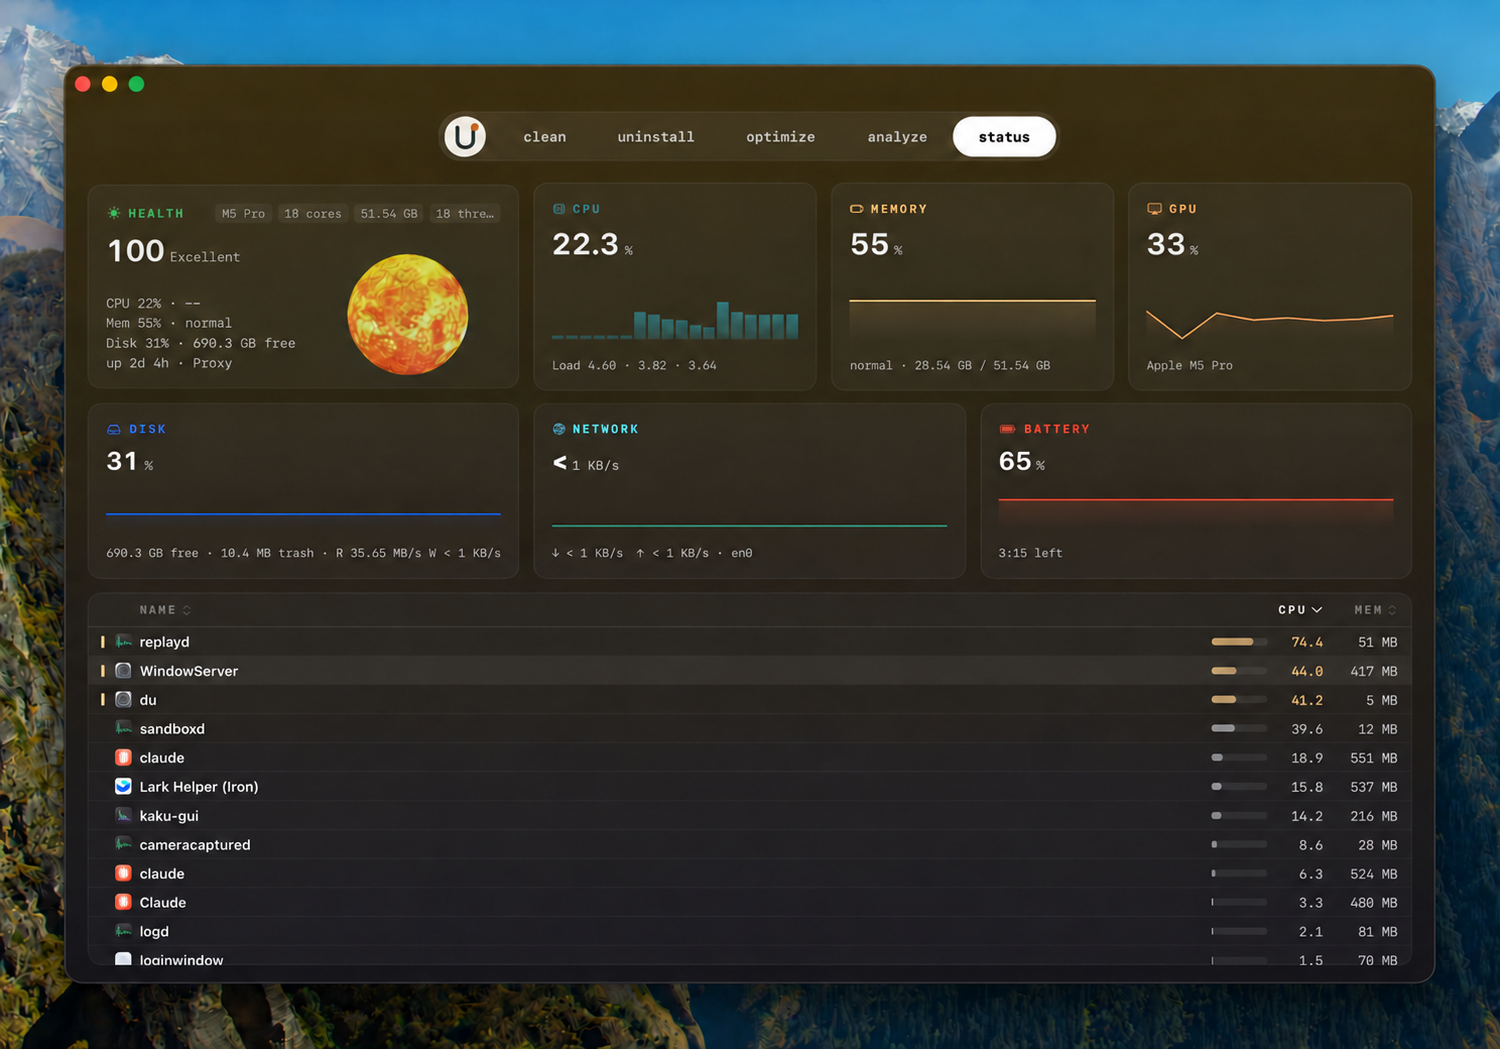Click the claude icon in the 18.9 CPU row
The image size is (1500, 1049).
[x=123, y=758]
